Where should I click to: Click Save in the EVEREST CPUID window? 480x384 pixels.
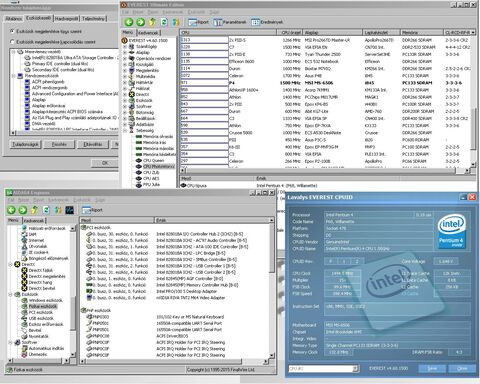tap(432, 368)
